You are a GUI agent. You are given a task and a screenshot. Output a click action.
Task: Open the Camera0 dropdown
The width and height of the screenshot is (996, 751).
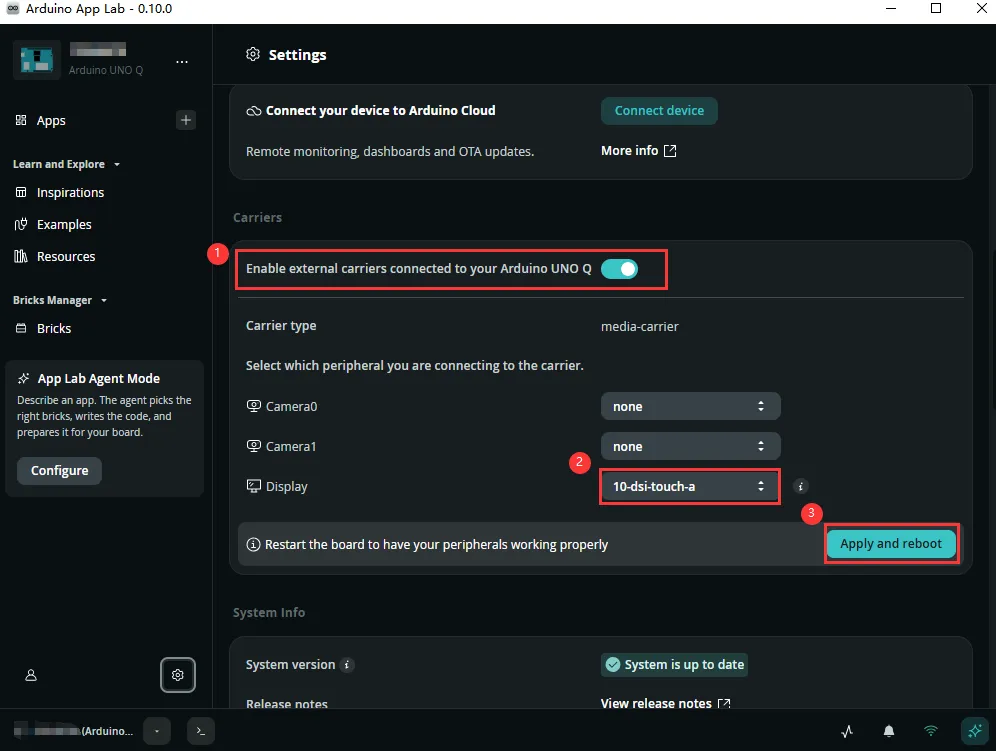pos(690,407)
